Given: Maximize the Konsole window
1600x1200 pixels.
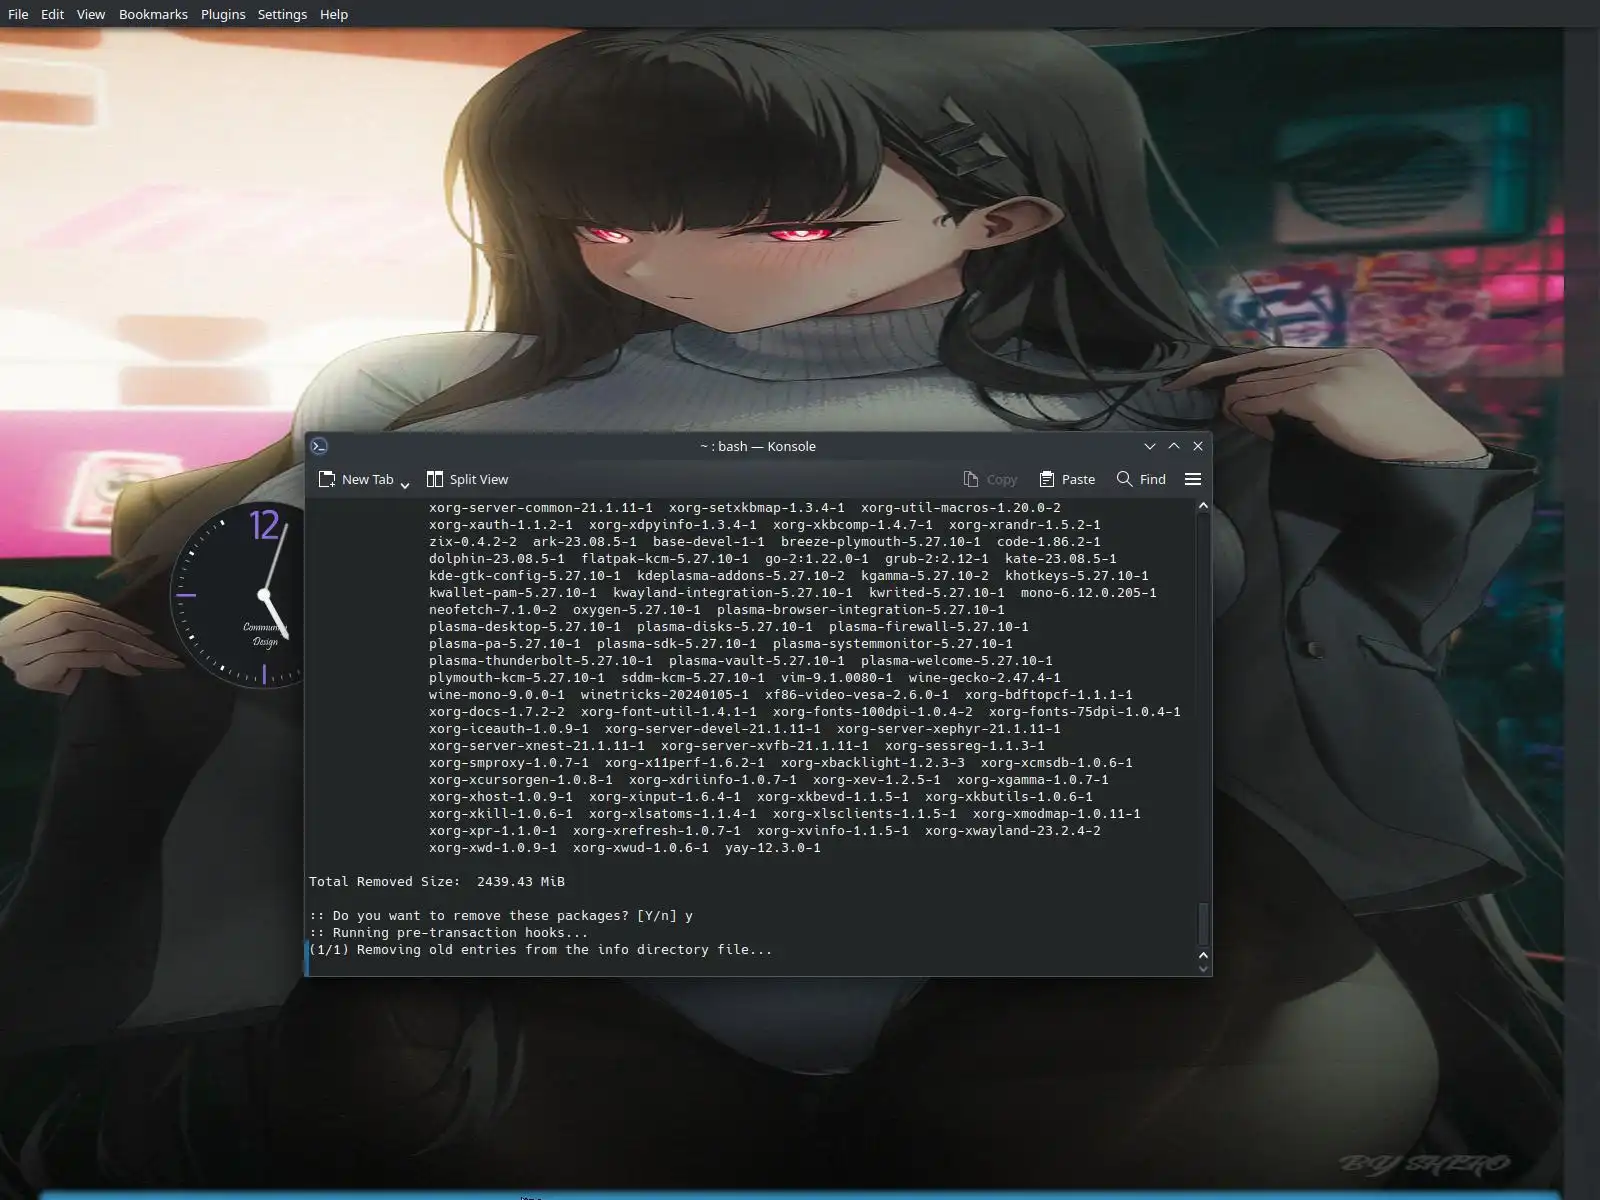Looking at the screenshot, I should 1174,446.
